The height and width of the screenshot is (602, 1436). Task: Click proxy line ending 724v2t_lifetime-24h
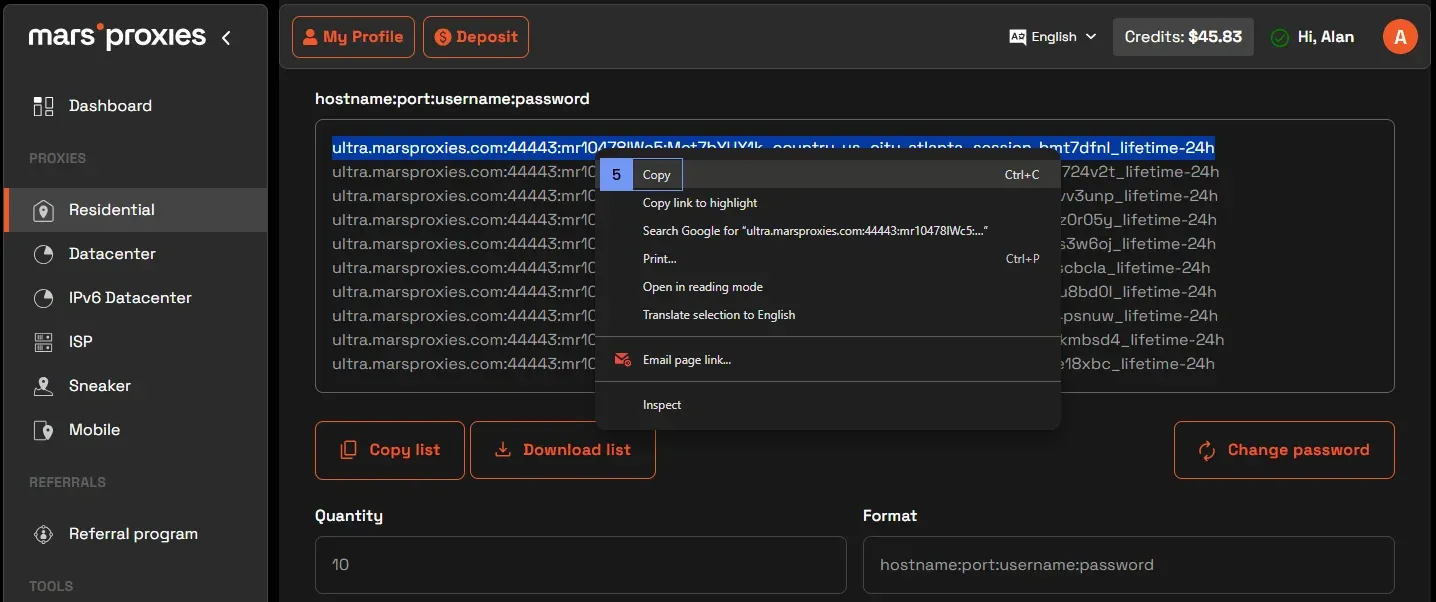[1139, 172]
